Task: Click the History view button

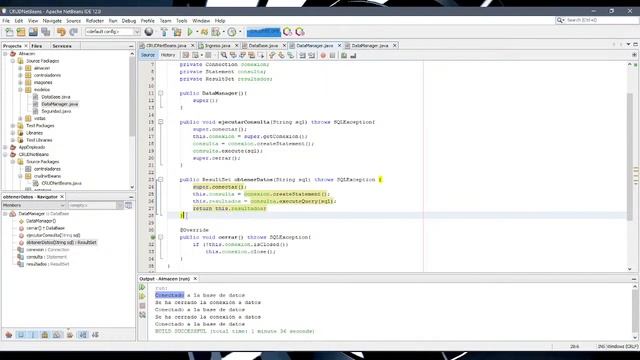Action: point(168,55)
